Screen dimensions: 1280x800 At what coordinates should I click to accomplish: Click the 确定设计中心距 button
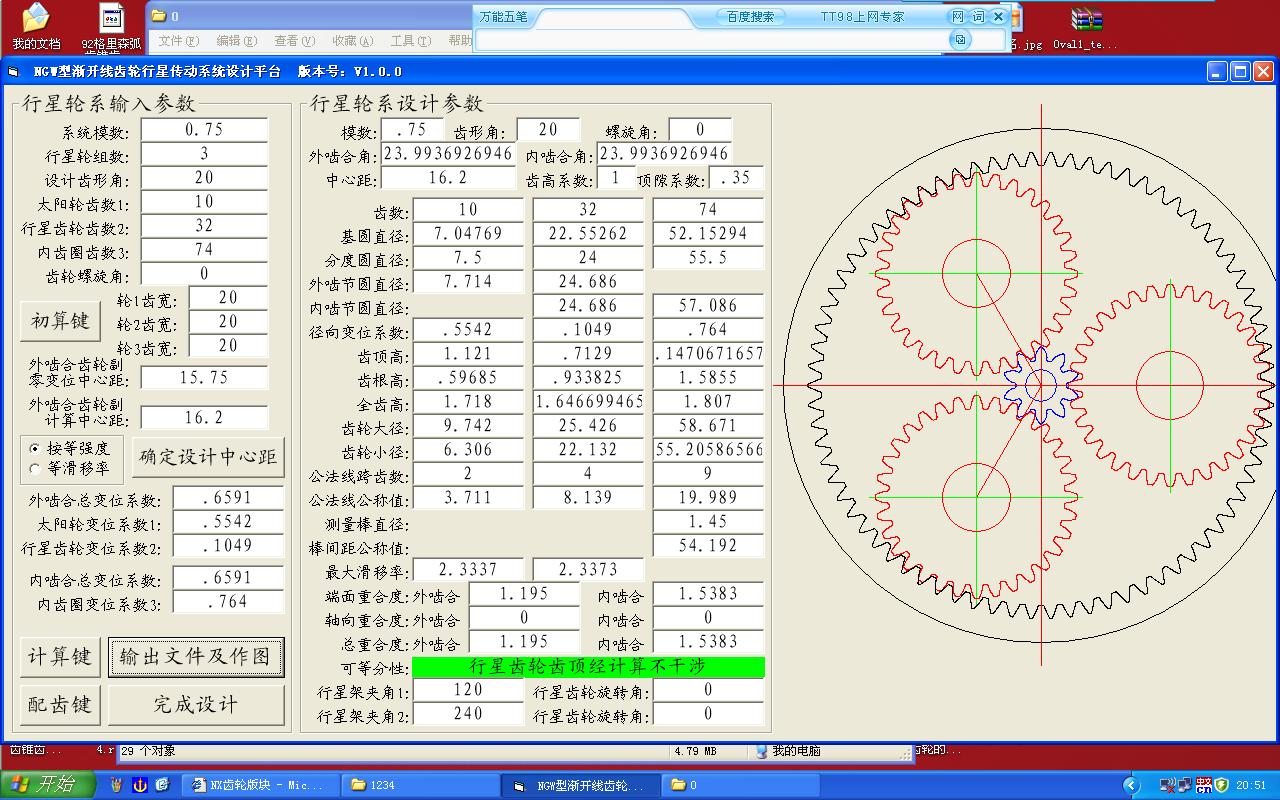point(208,457)
